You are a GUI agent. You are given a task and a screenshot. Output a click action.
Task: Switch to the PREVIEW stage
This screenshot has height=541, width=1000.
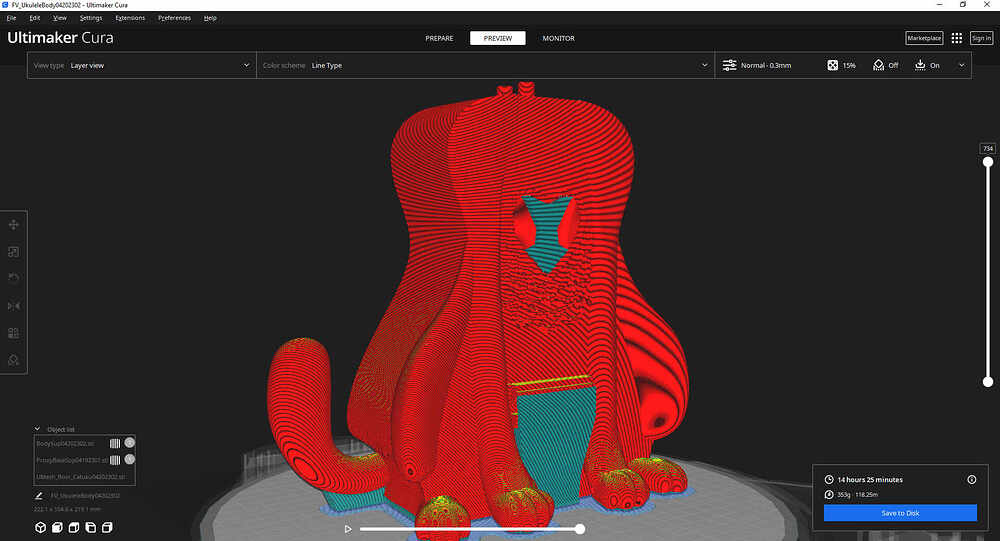point(497,38)
